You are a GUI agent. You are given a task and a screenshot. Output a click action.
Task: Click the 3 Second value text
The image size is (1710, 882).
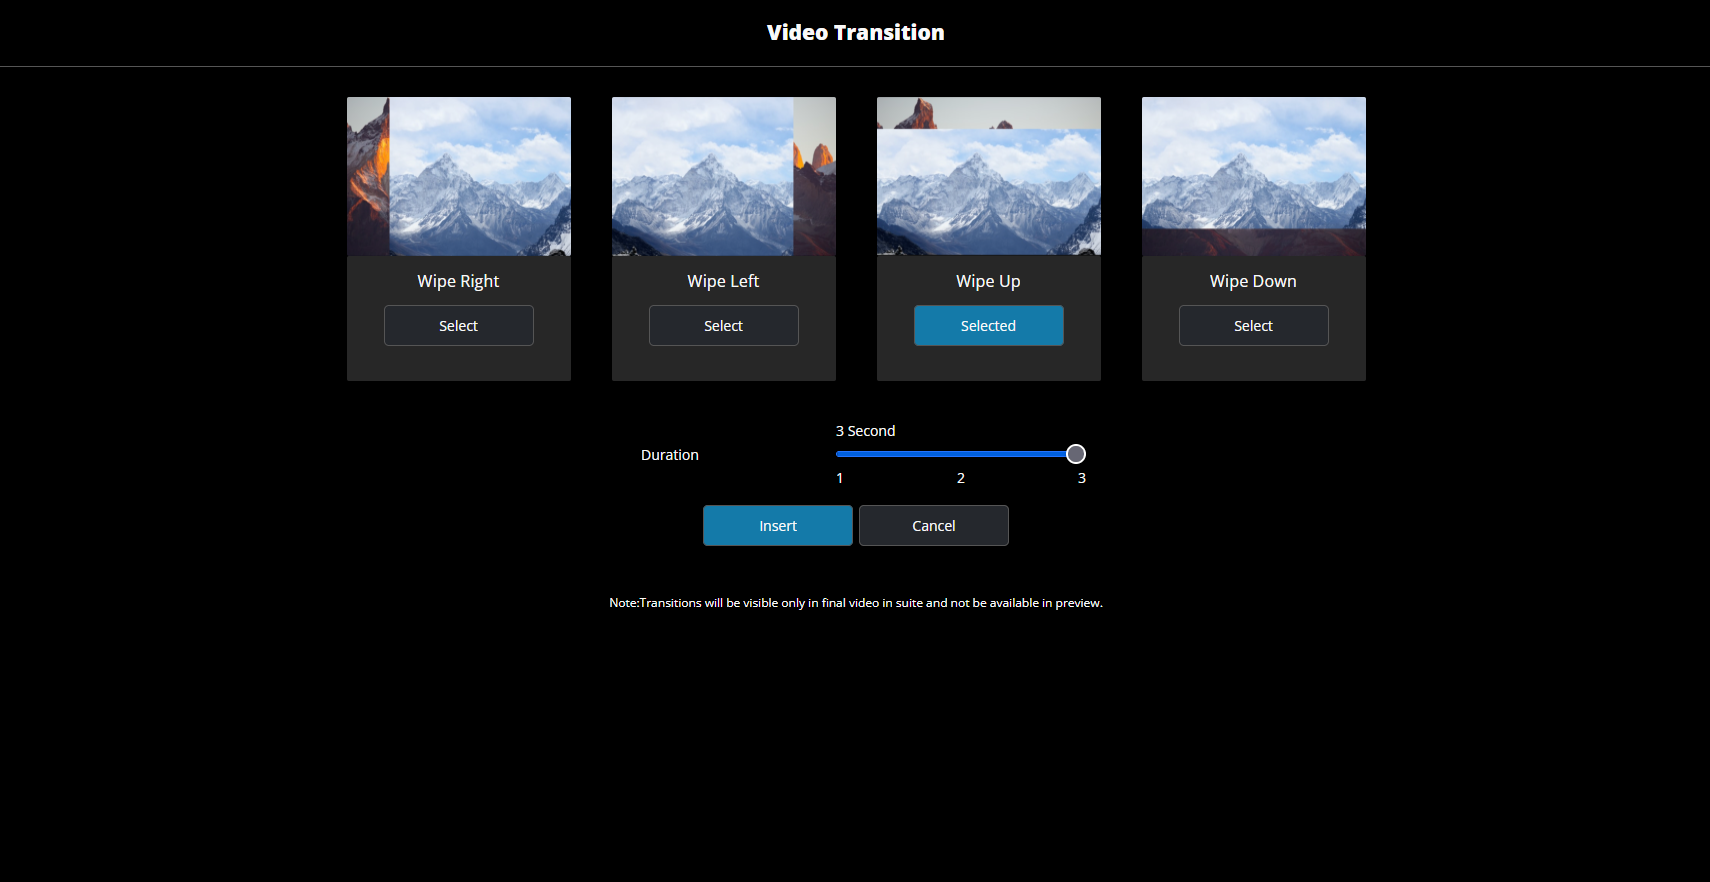(865, 431)
